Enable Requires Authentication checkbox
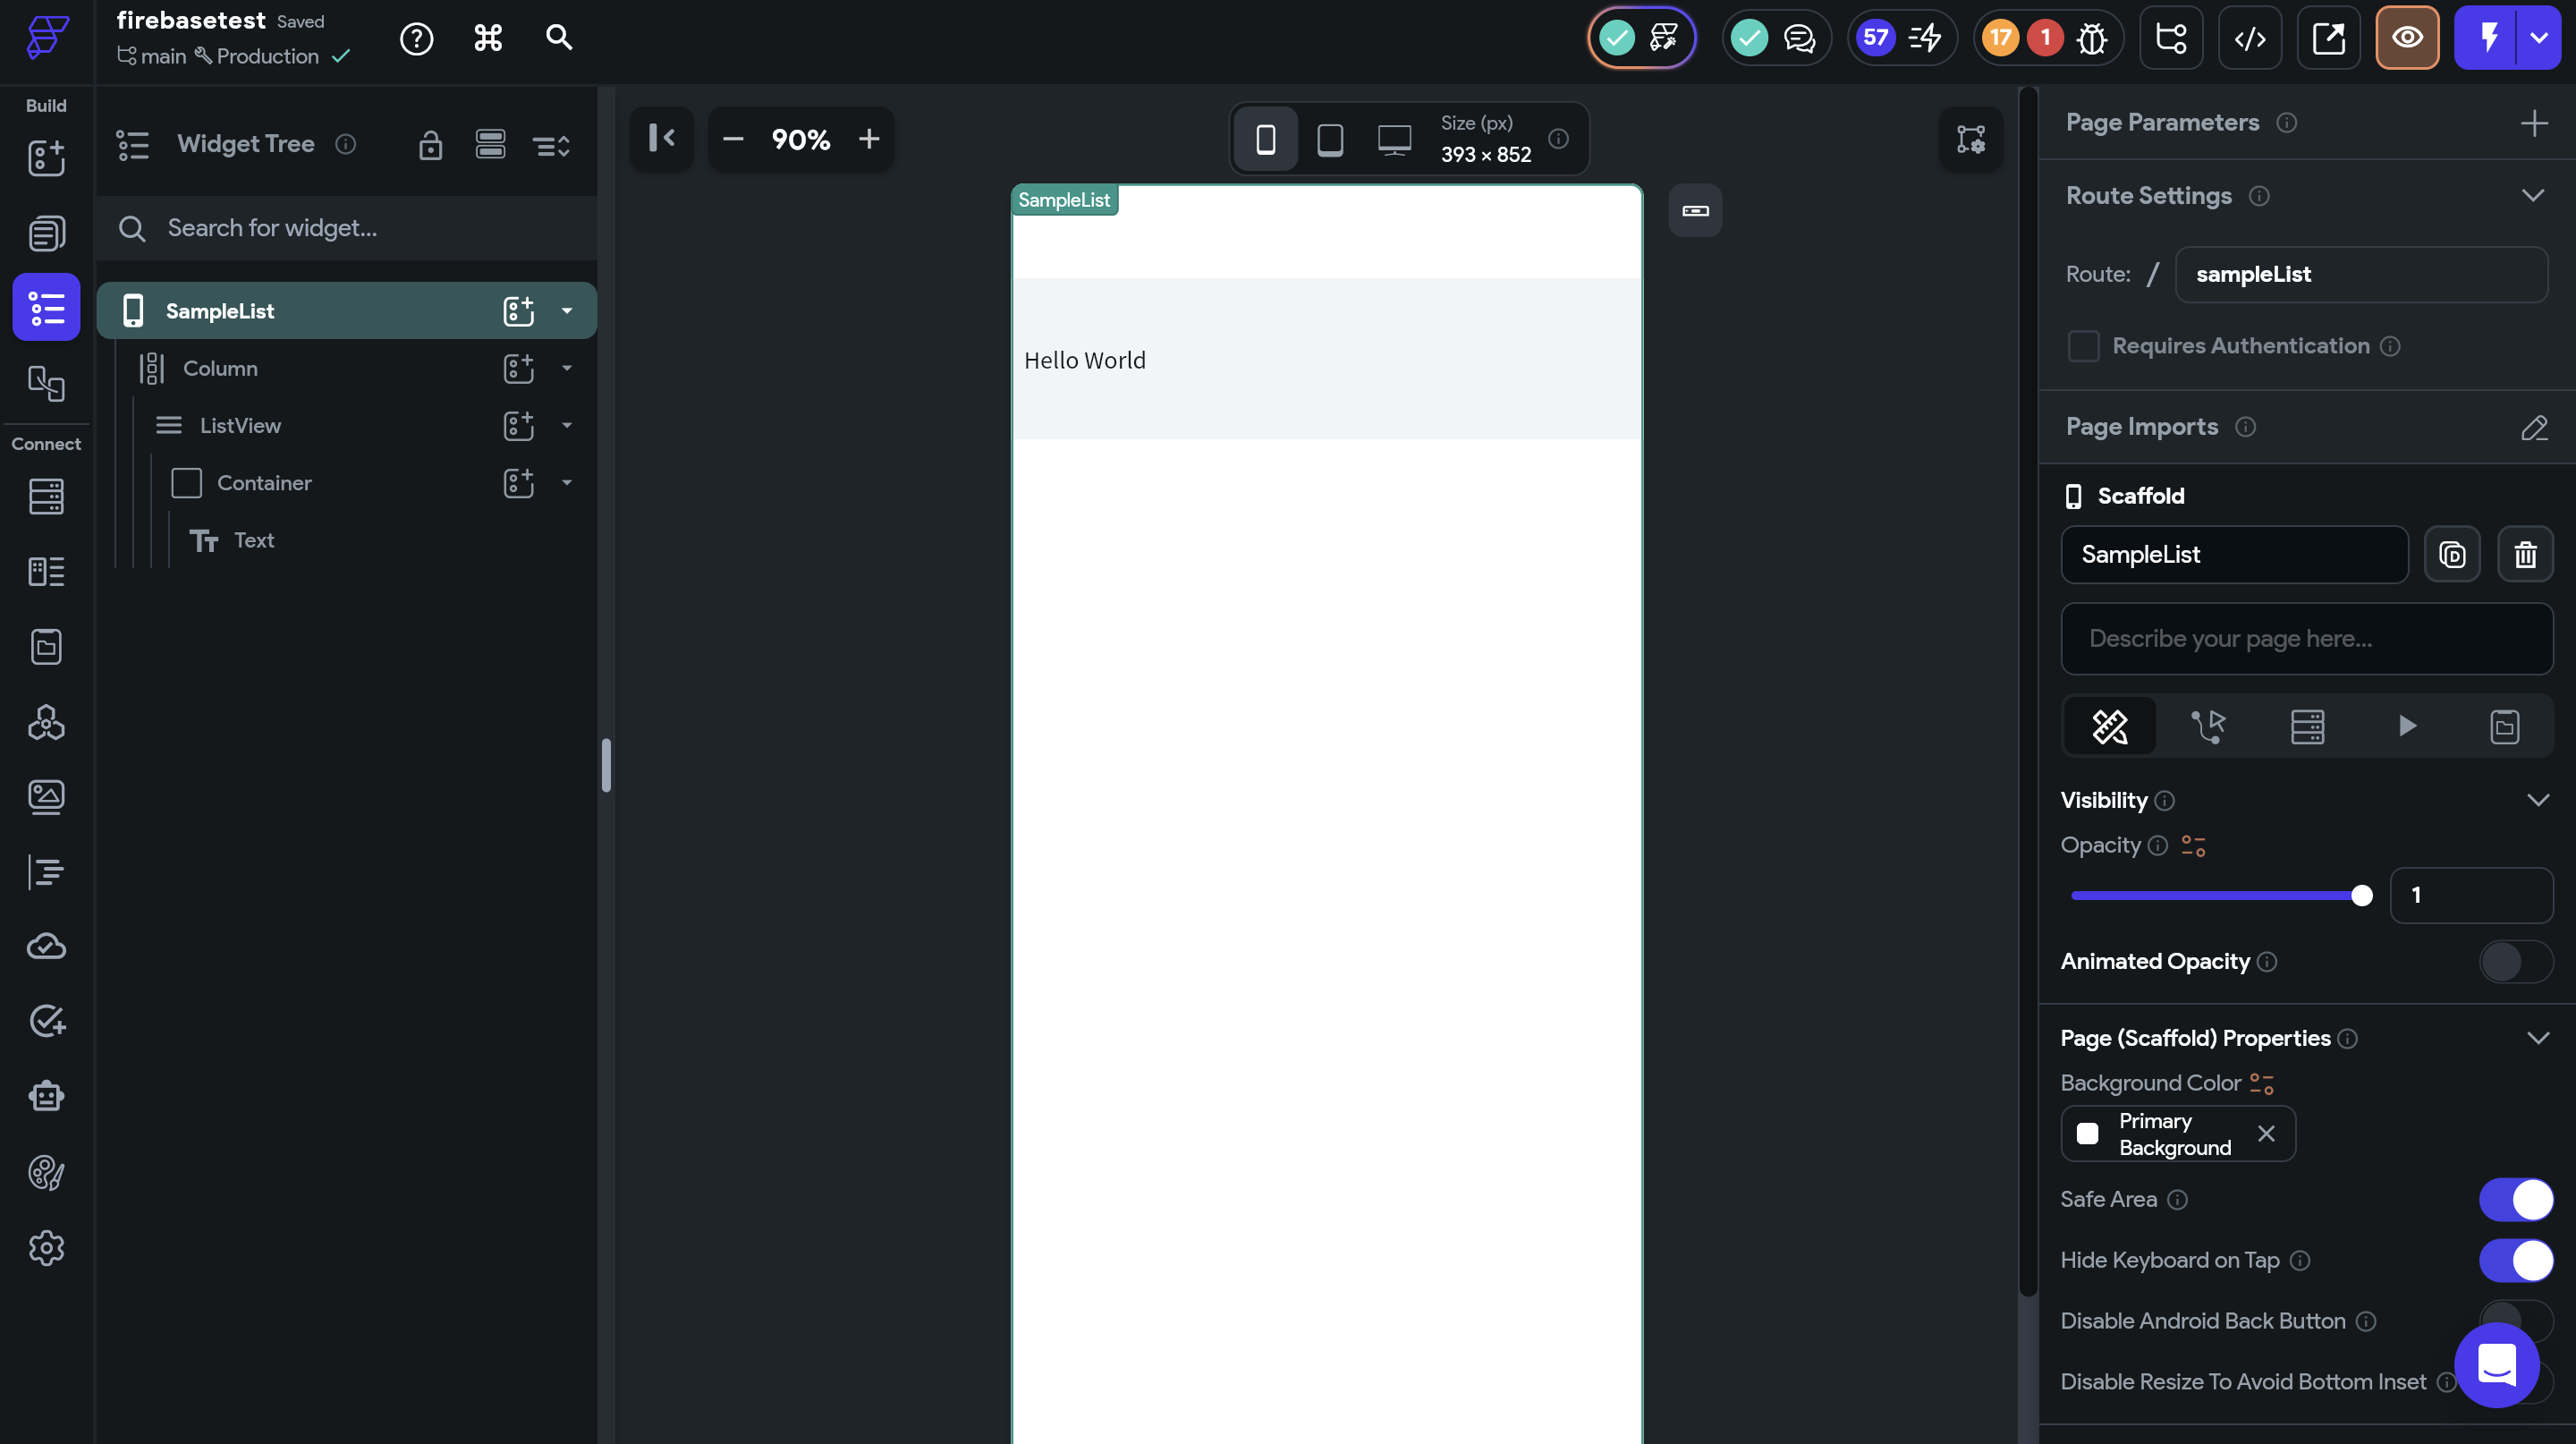The height and width of the screenshot is (1444, 2576). point(2083,346)
